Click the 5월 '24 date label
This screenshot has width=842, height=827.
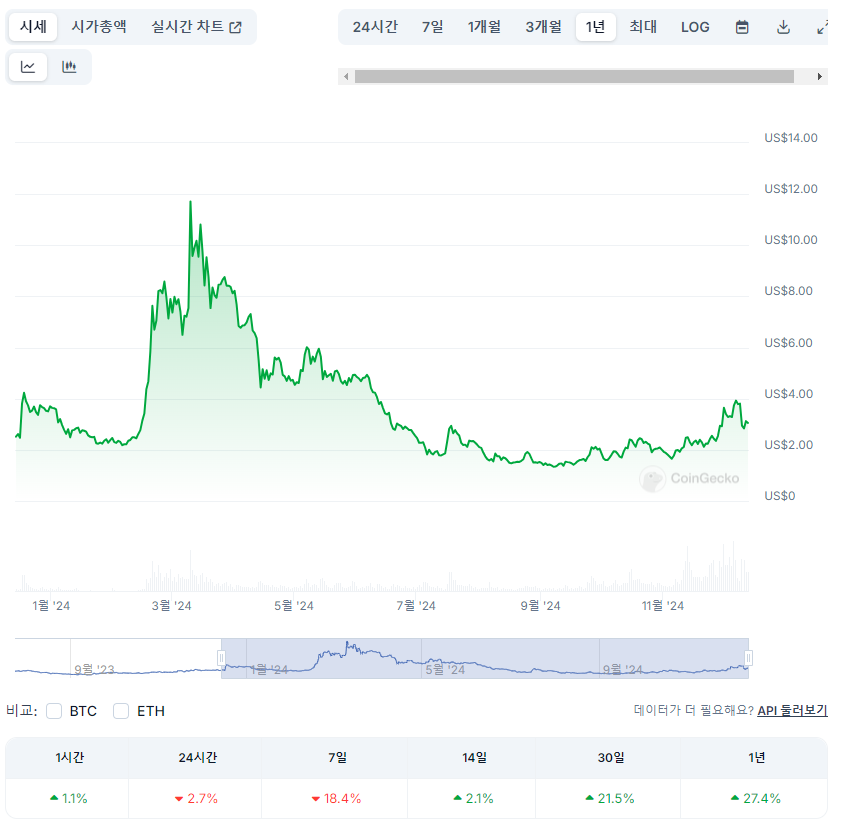294,606
